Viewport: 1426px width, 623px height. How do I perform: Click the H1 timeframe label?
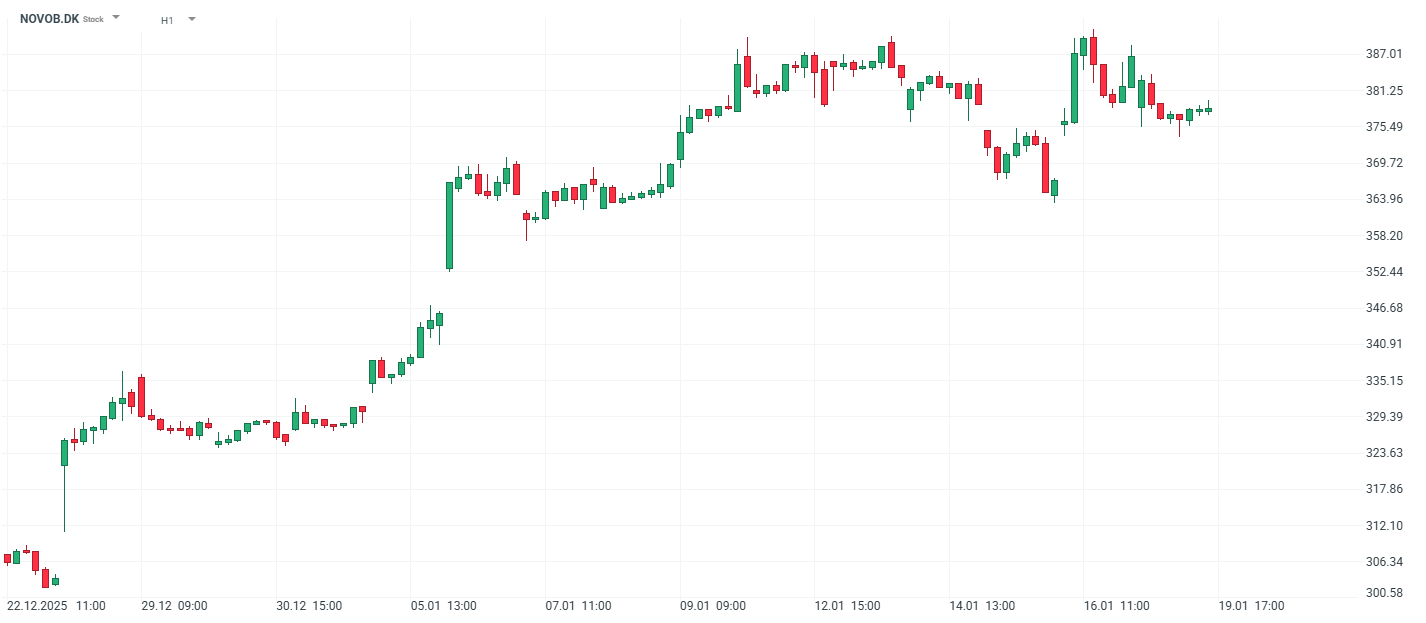[167, 20]
